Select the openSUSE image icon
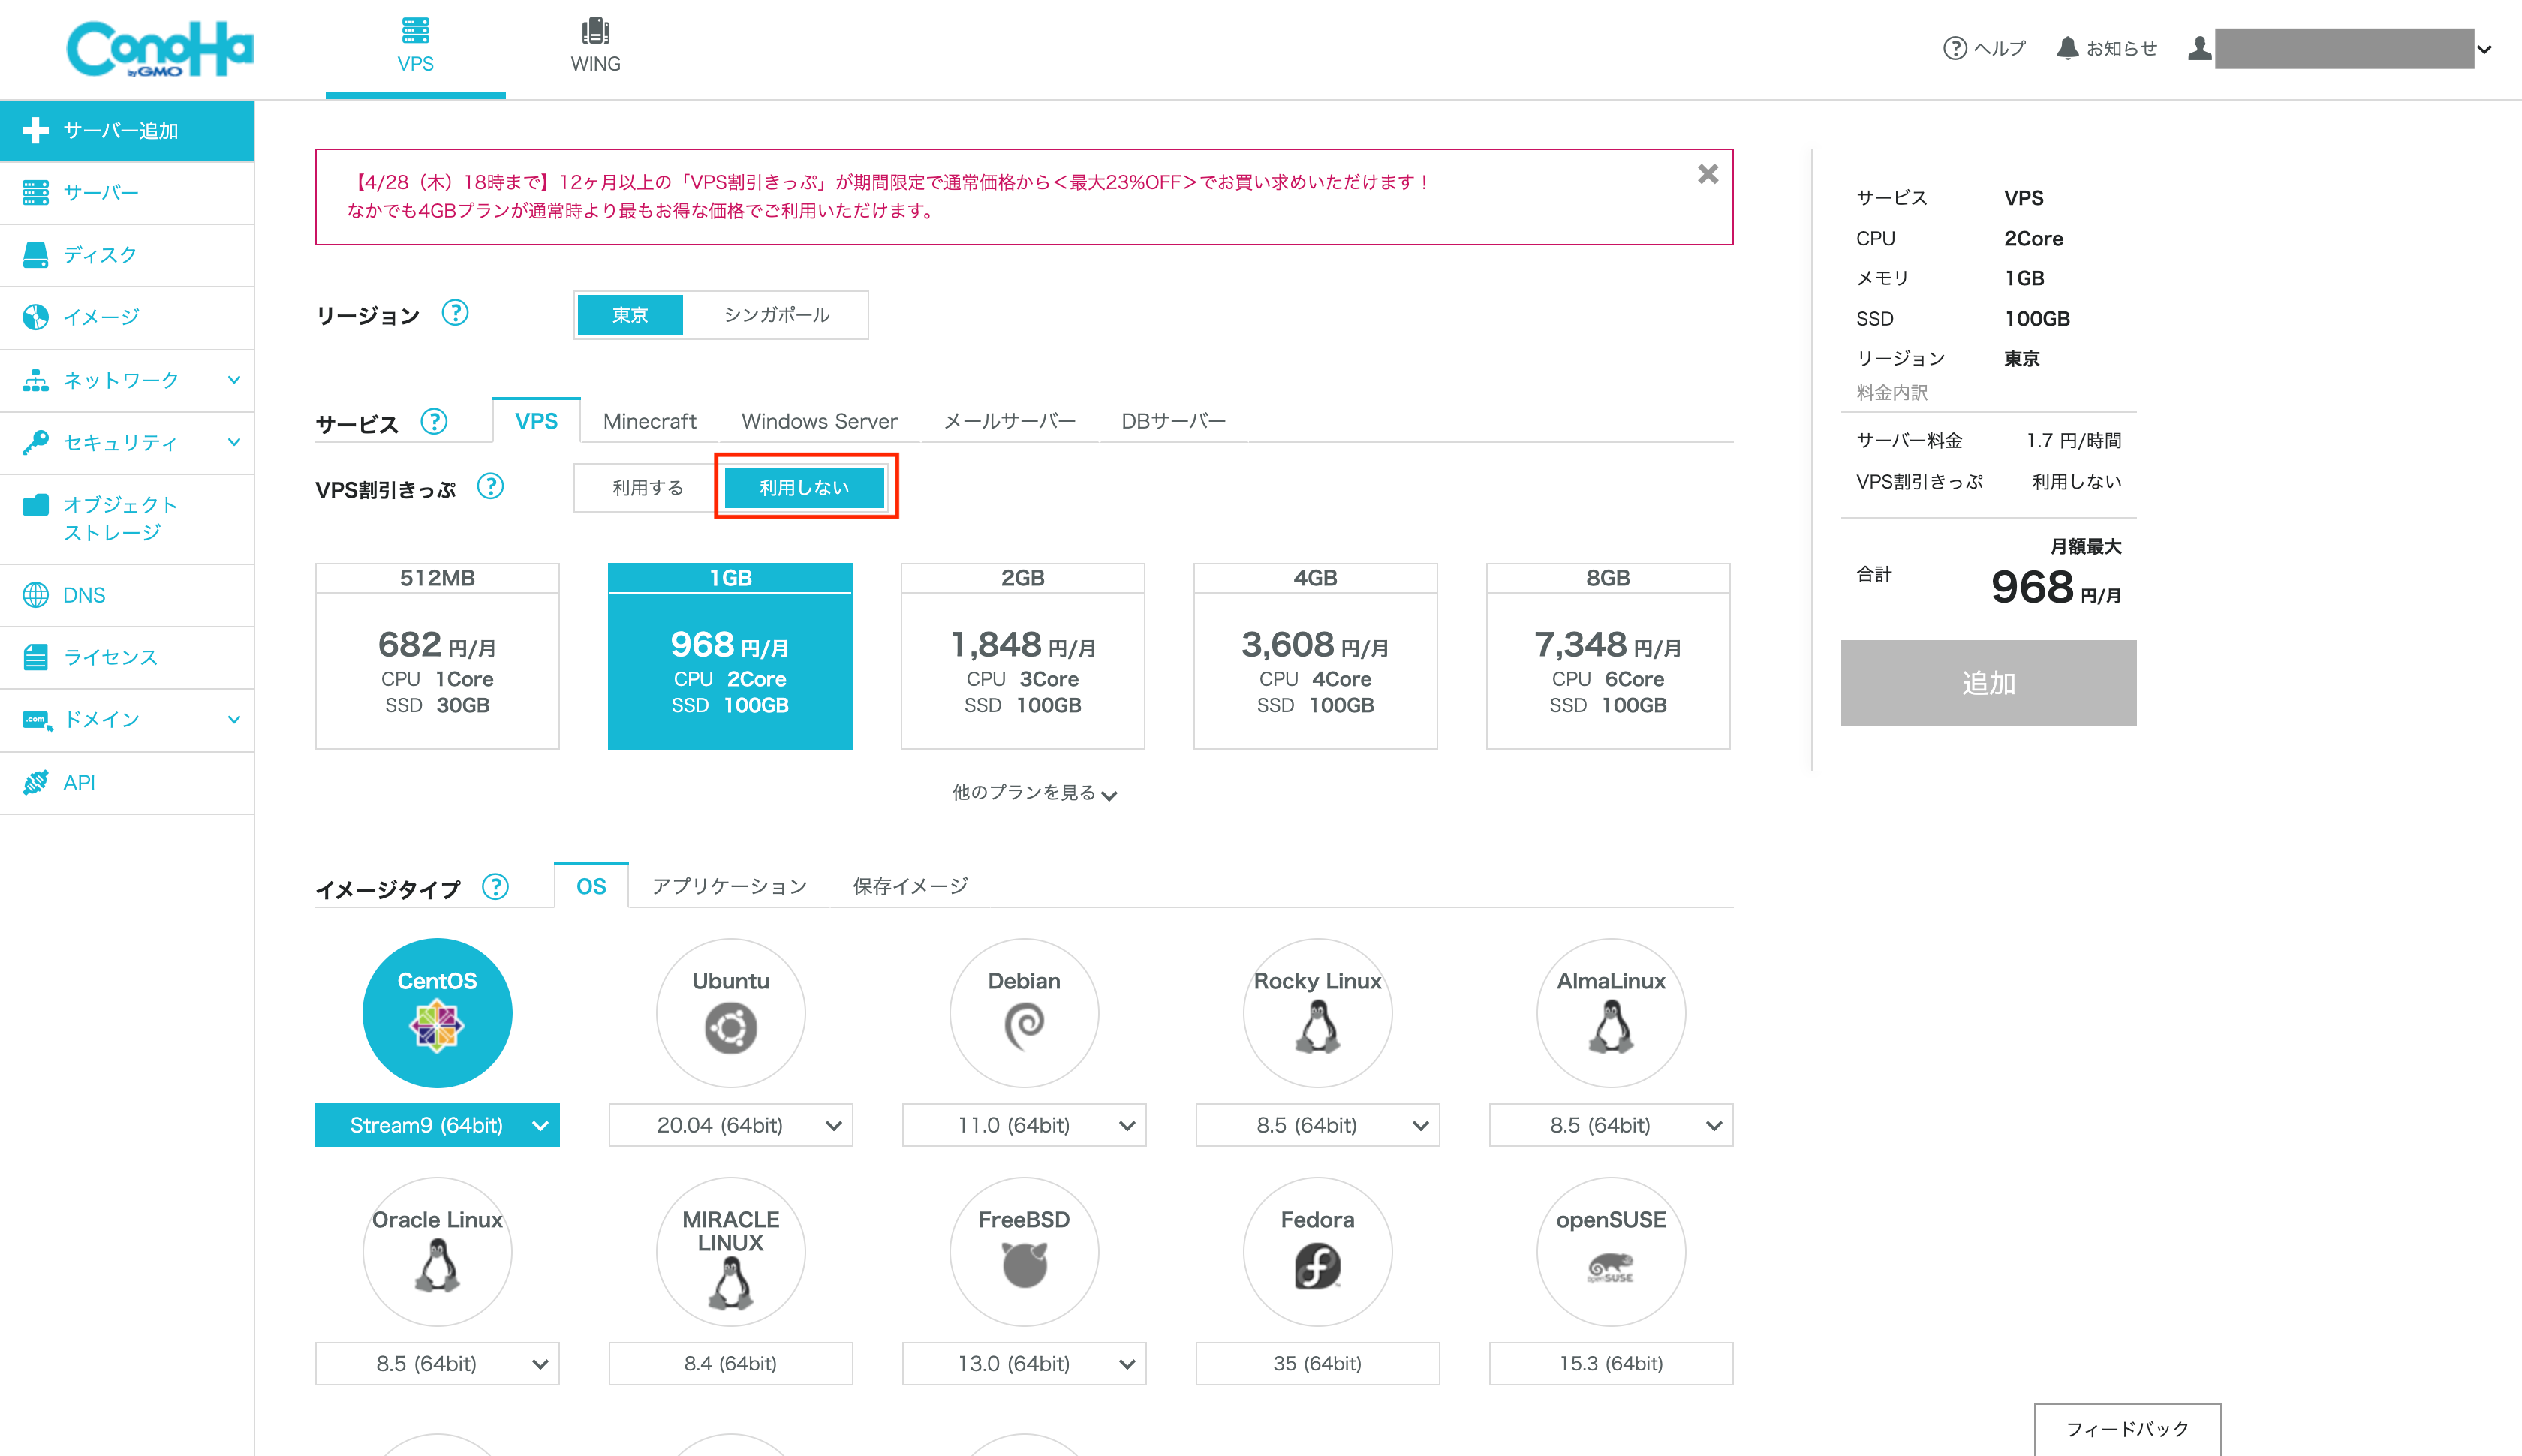This screenshot has width=2522, height=1456. pyautogui.click(x=1611, y=1252)
